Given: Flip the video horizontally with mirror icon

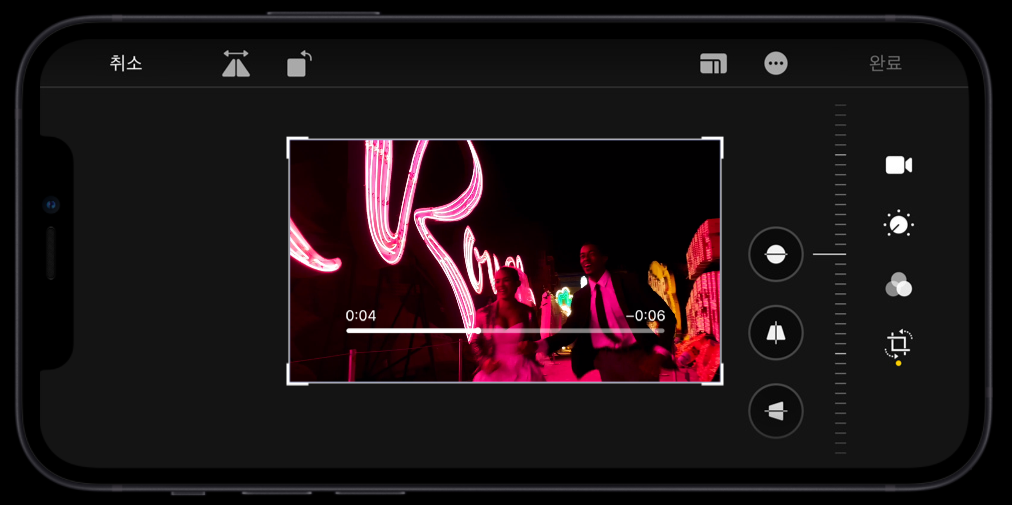Looking at the screenshot, I should 236,64.
